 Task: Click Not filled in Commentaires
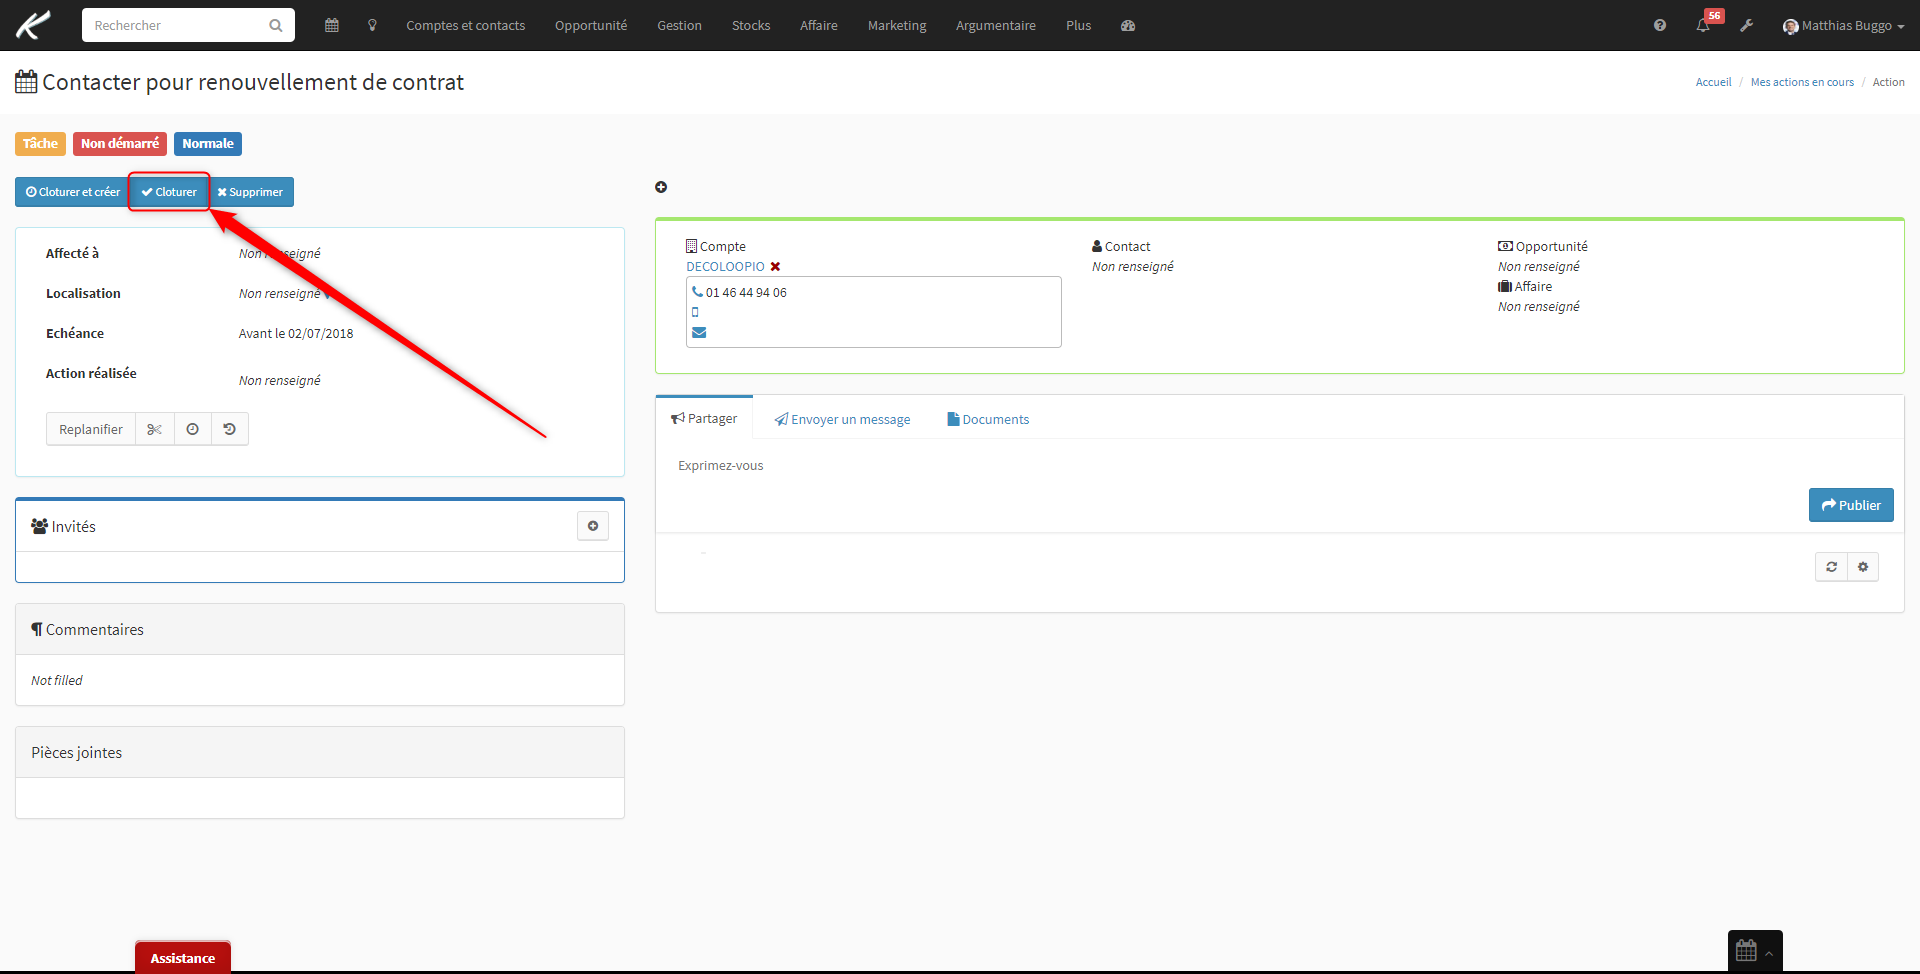tap(57, 680)
